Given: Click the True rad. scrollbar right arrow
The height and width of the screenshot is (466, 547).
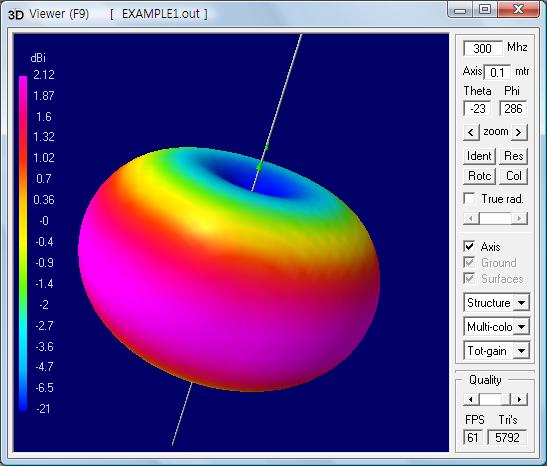Looking at the screenshot, I should (x=519, y=219).
